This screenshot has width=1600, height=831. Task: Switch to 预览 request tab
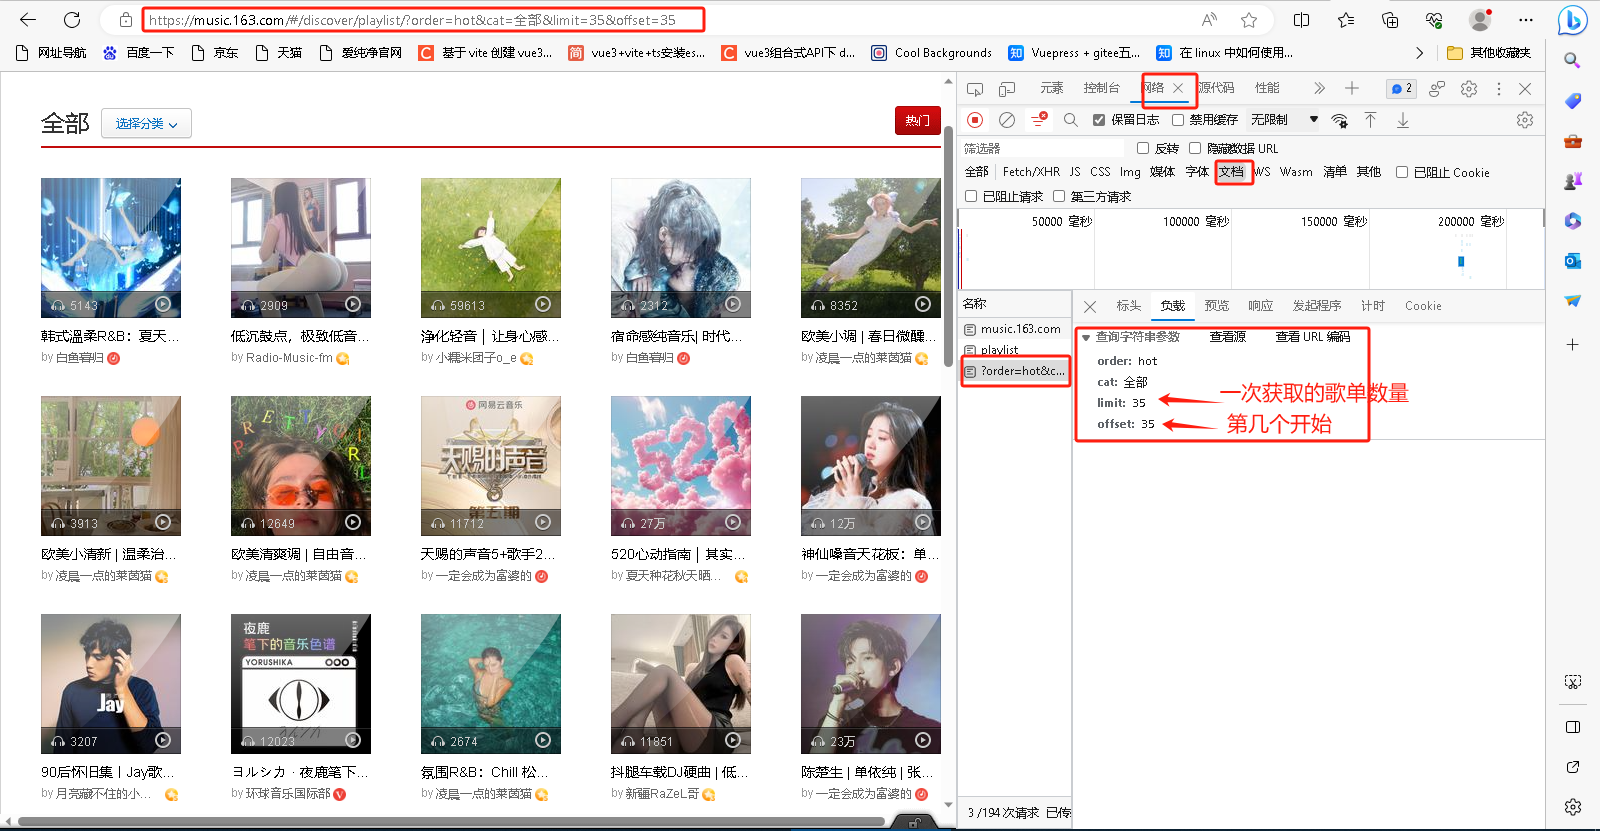click(x=1217, y=306)
